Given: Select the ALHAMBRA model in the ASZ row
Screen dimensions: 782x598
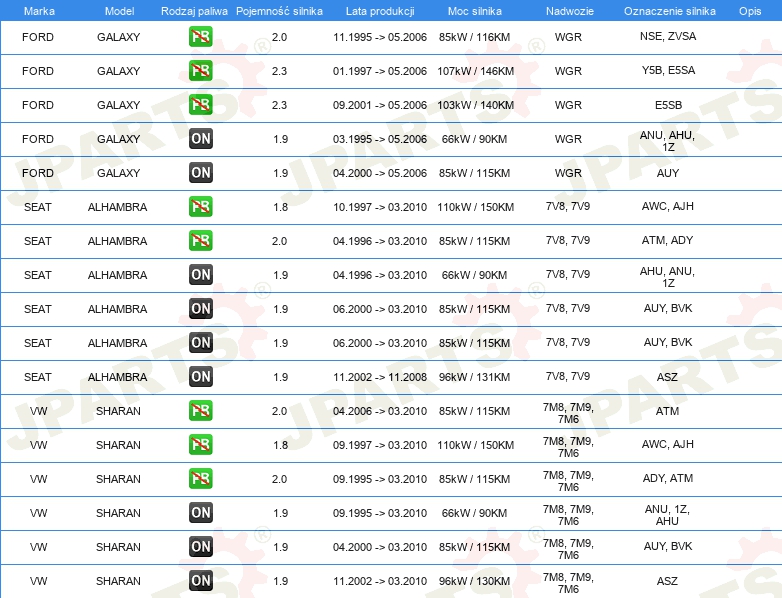Looking at the screenshot, I should pos(117,377).
